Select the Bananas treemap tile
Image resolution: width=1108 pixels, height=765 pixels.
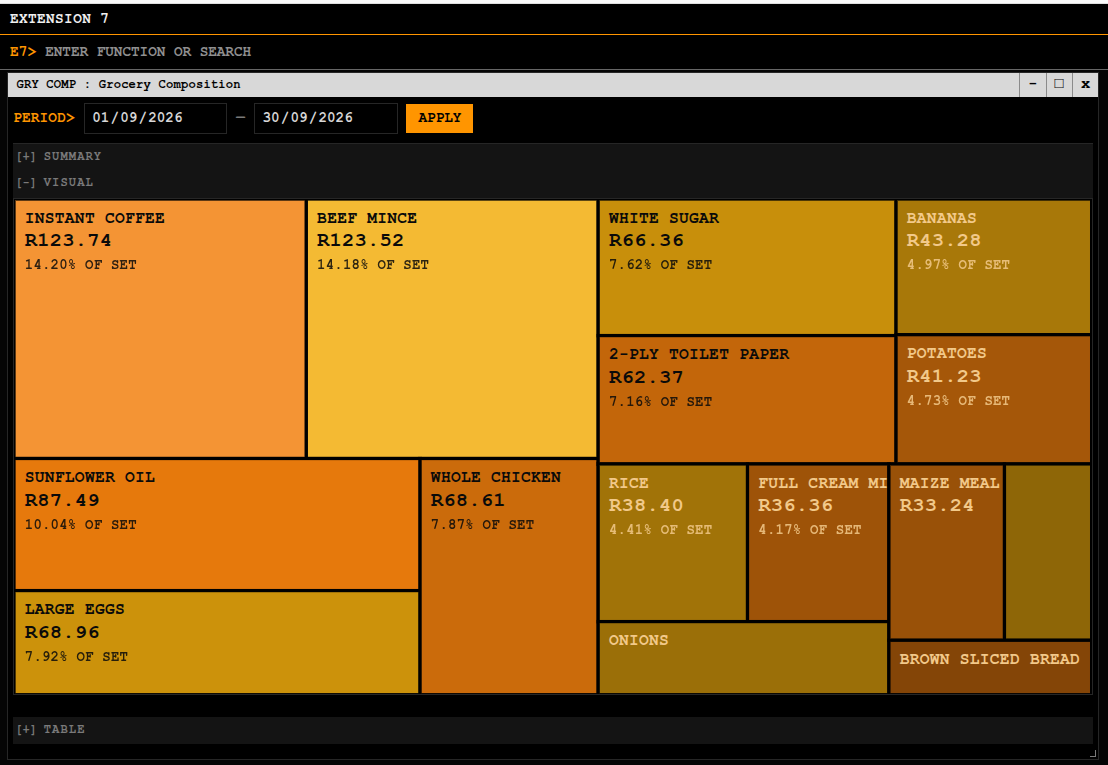(x=994, y=267)
